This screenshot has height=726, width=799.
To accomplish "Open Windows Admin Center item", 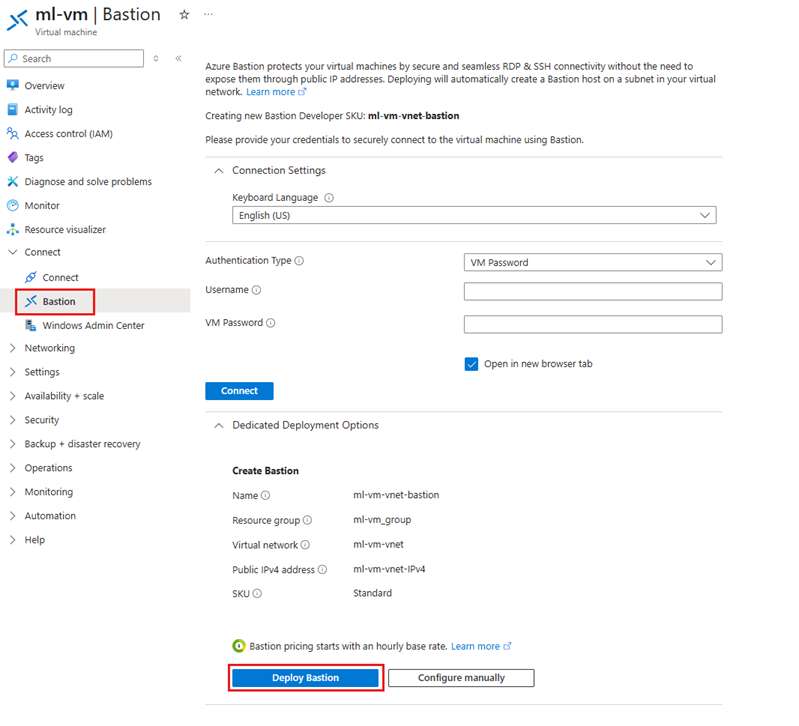I will (93, 326).
